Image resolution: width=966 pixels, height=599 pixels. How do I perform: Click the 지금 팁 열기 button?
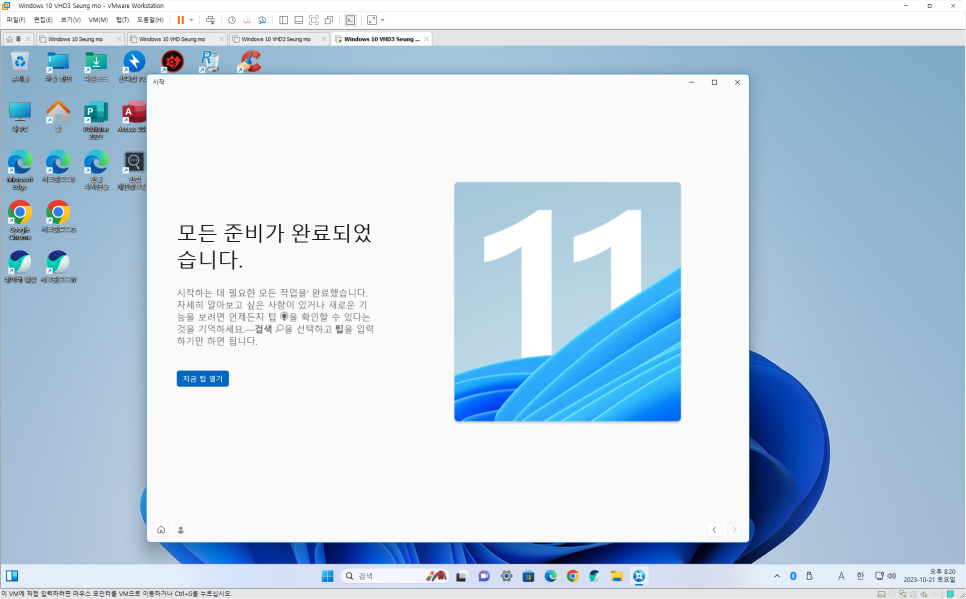point(203,378)
